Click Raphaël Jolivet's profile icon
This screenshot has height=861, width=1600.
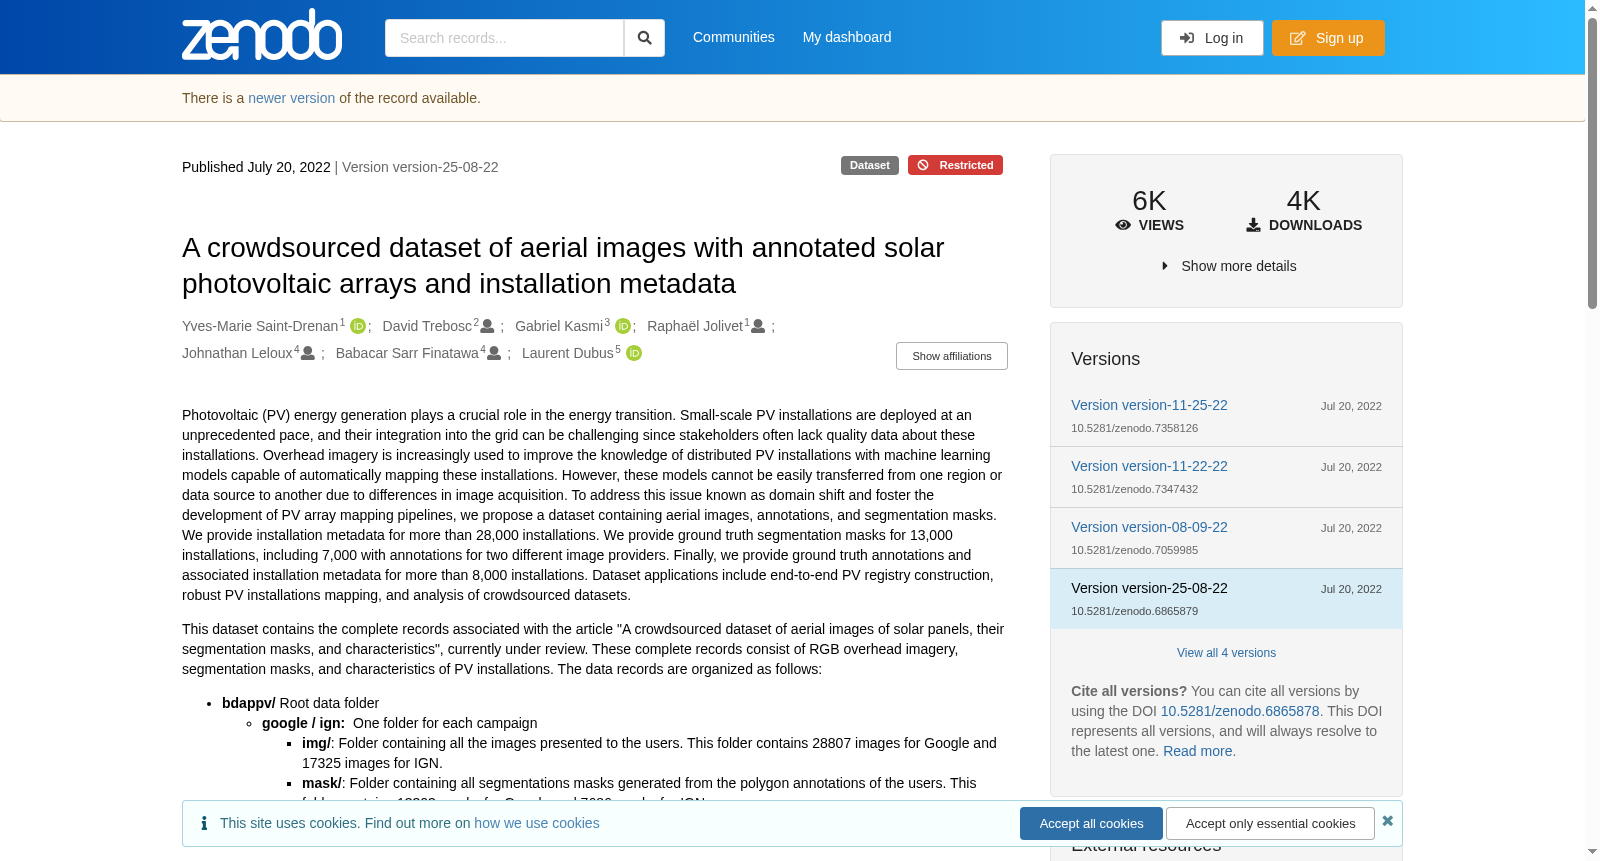pos(758,326)
